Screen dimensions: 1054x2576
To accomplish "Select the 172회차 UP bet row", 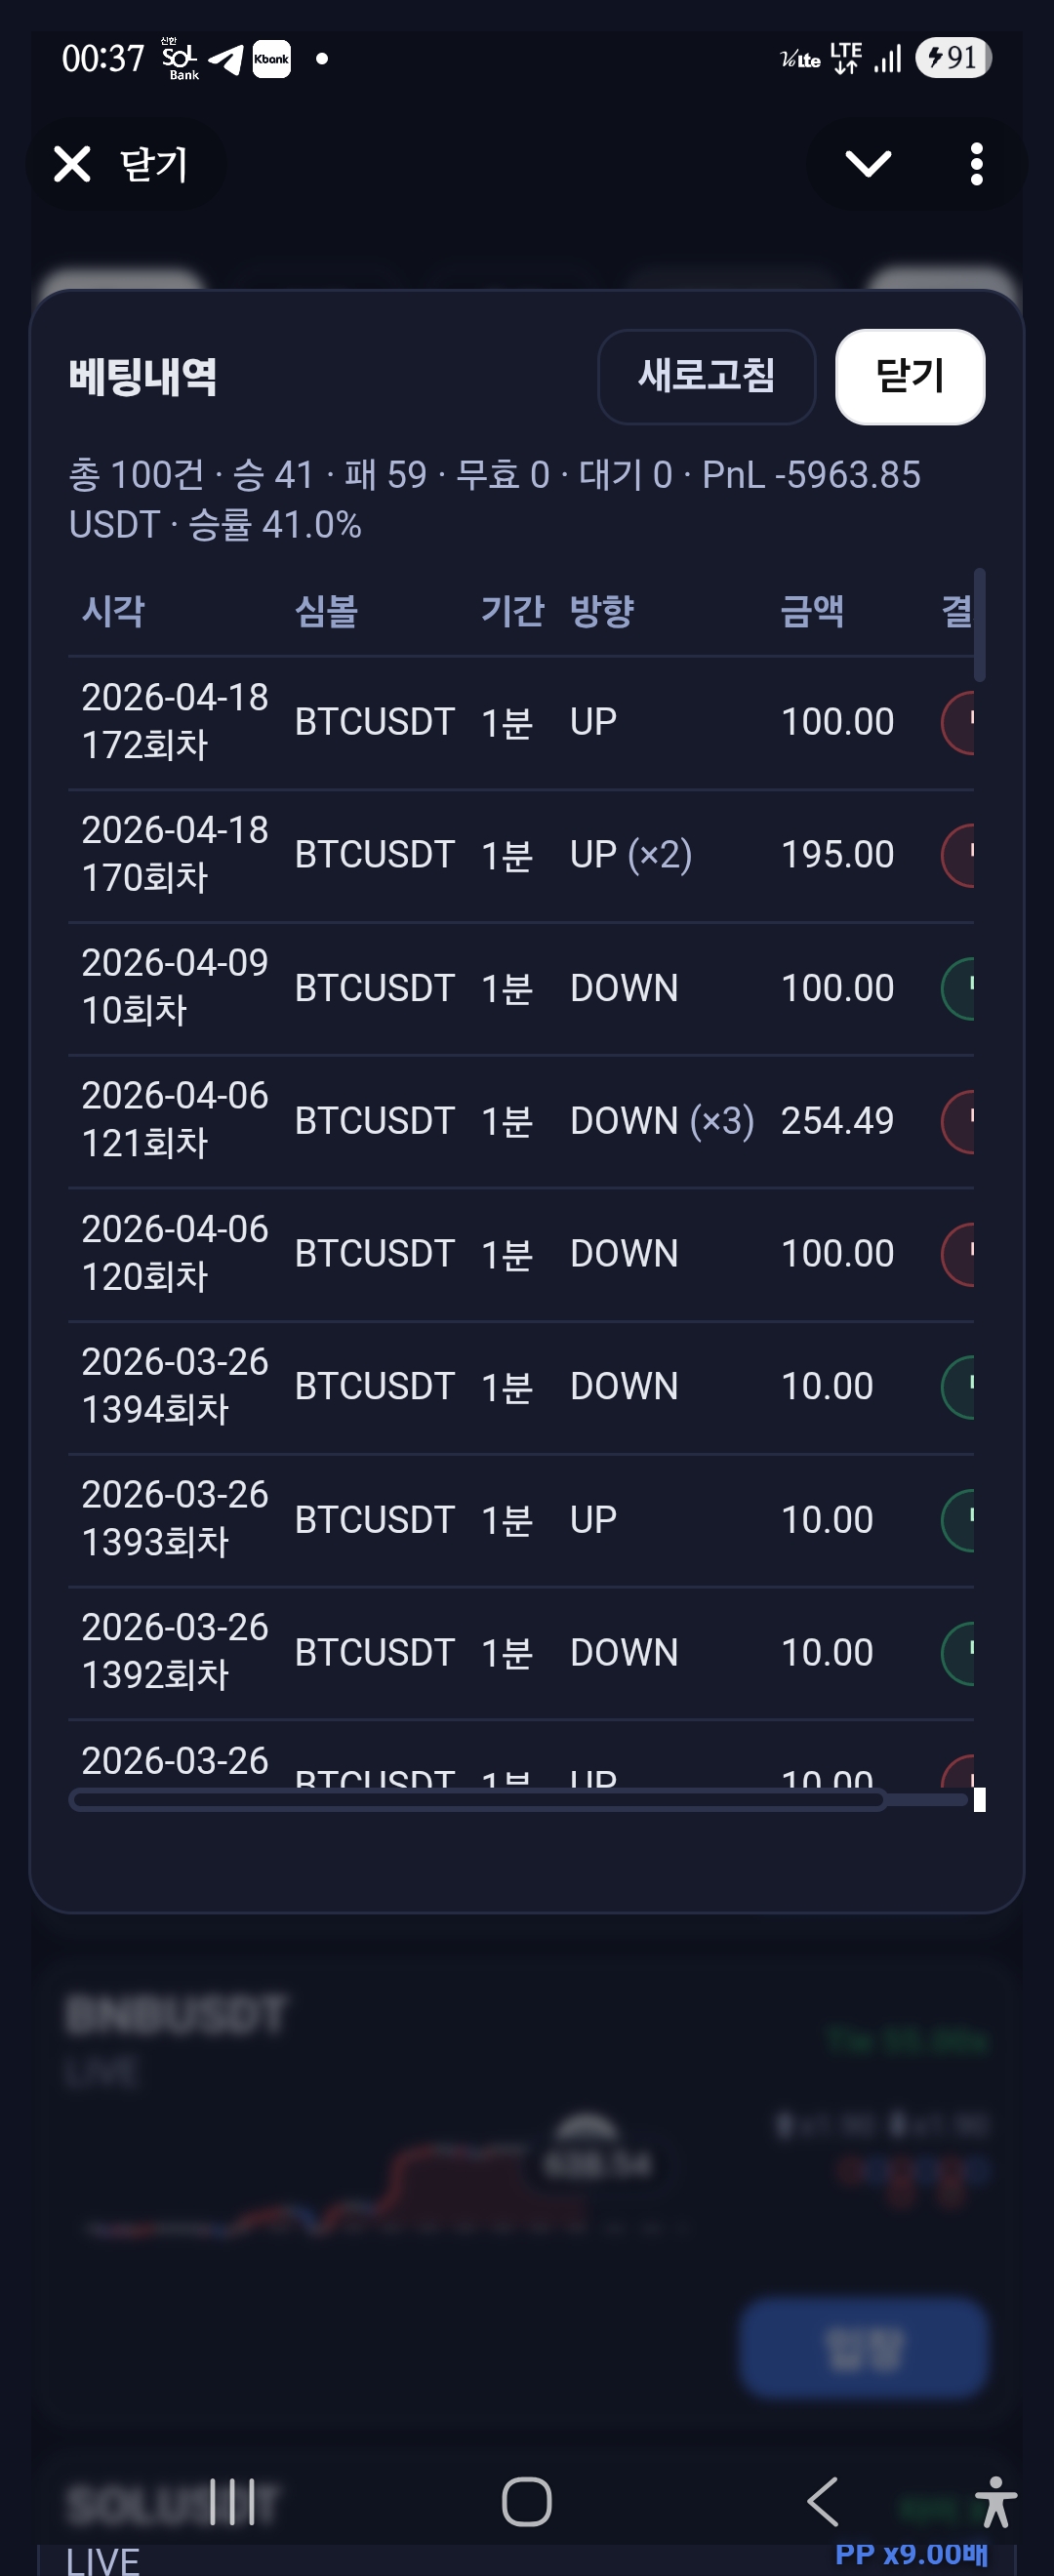I will pos(520,722).
